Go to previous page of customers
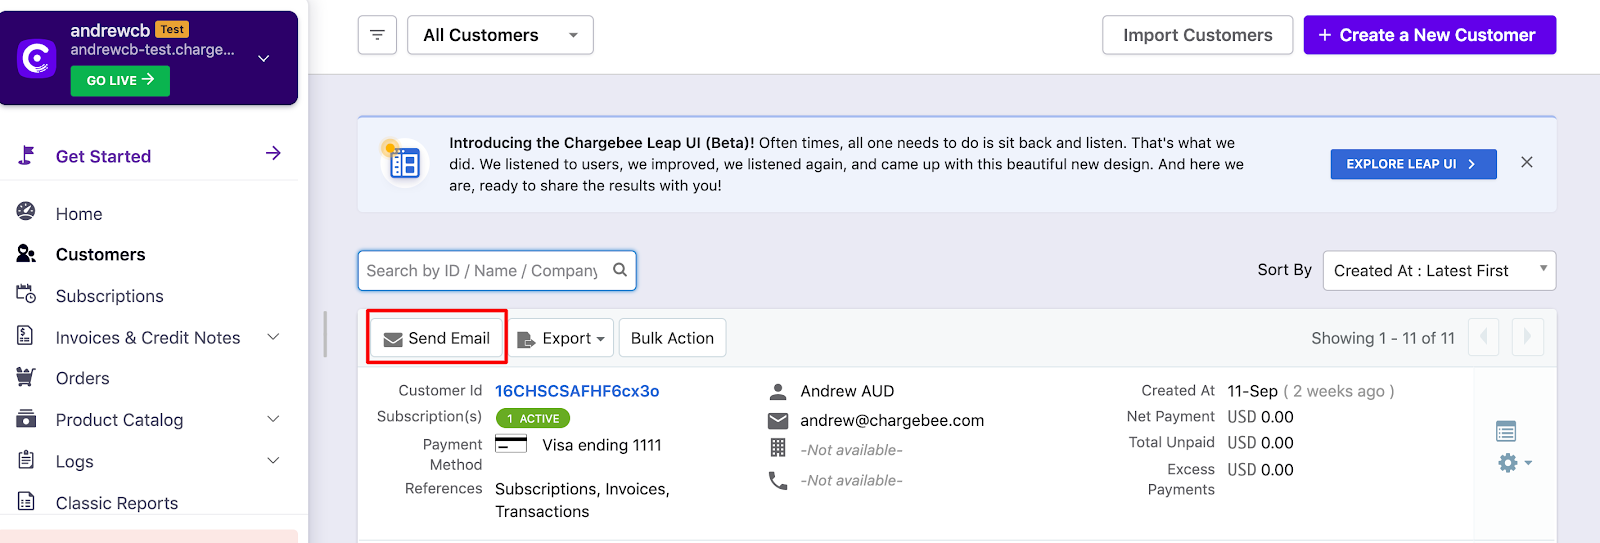 1483,337
